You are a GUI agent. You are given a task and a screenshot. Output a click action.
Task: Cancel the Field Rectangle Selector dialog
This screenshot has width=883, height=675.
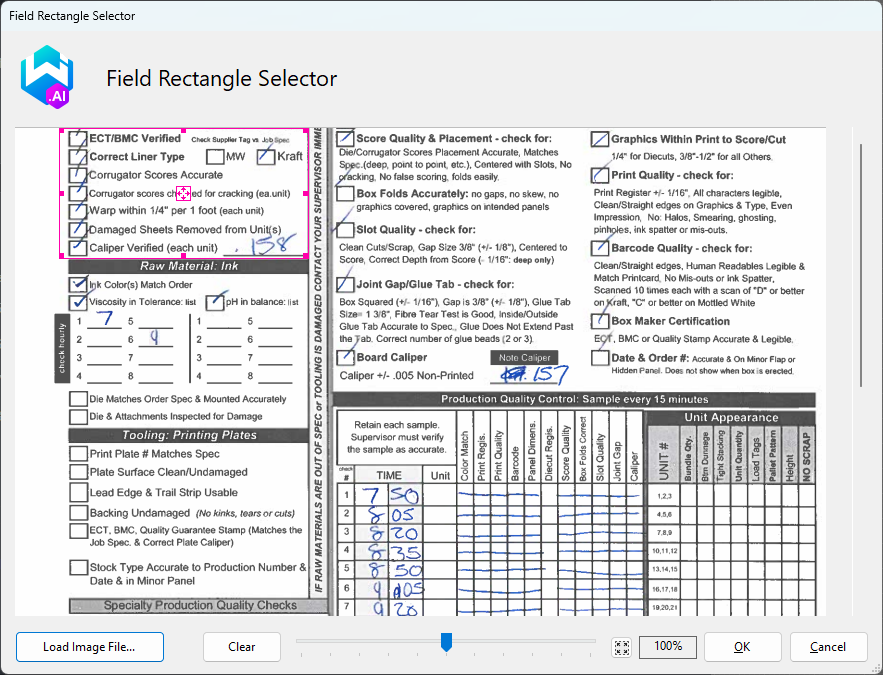[x=828, y=647]
